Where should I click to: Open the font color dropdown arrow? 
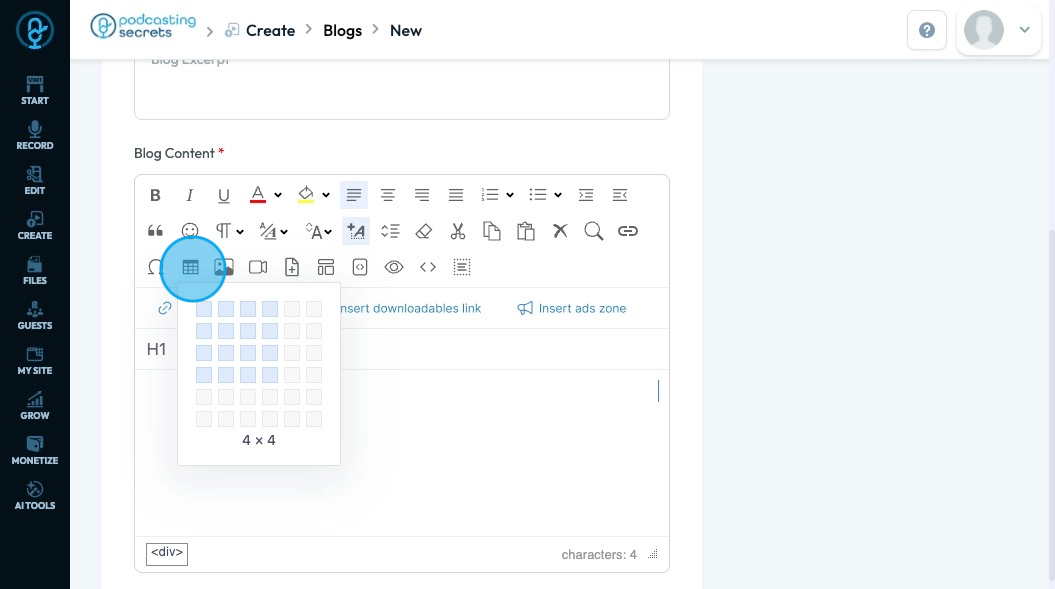(x=278, y=195)
